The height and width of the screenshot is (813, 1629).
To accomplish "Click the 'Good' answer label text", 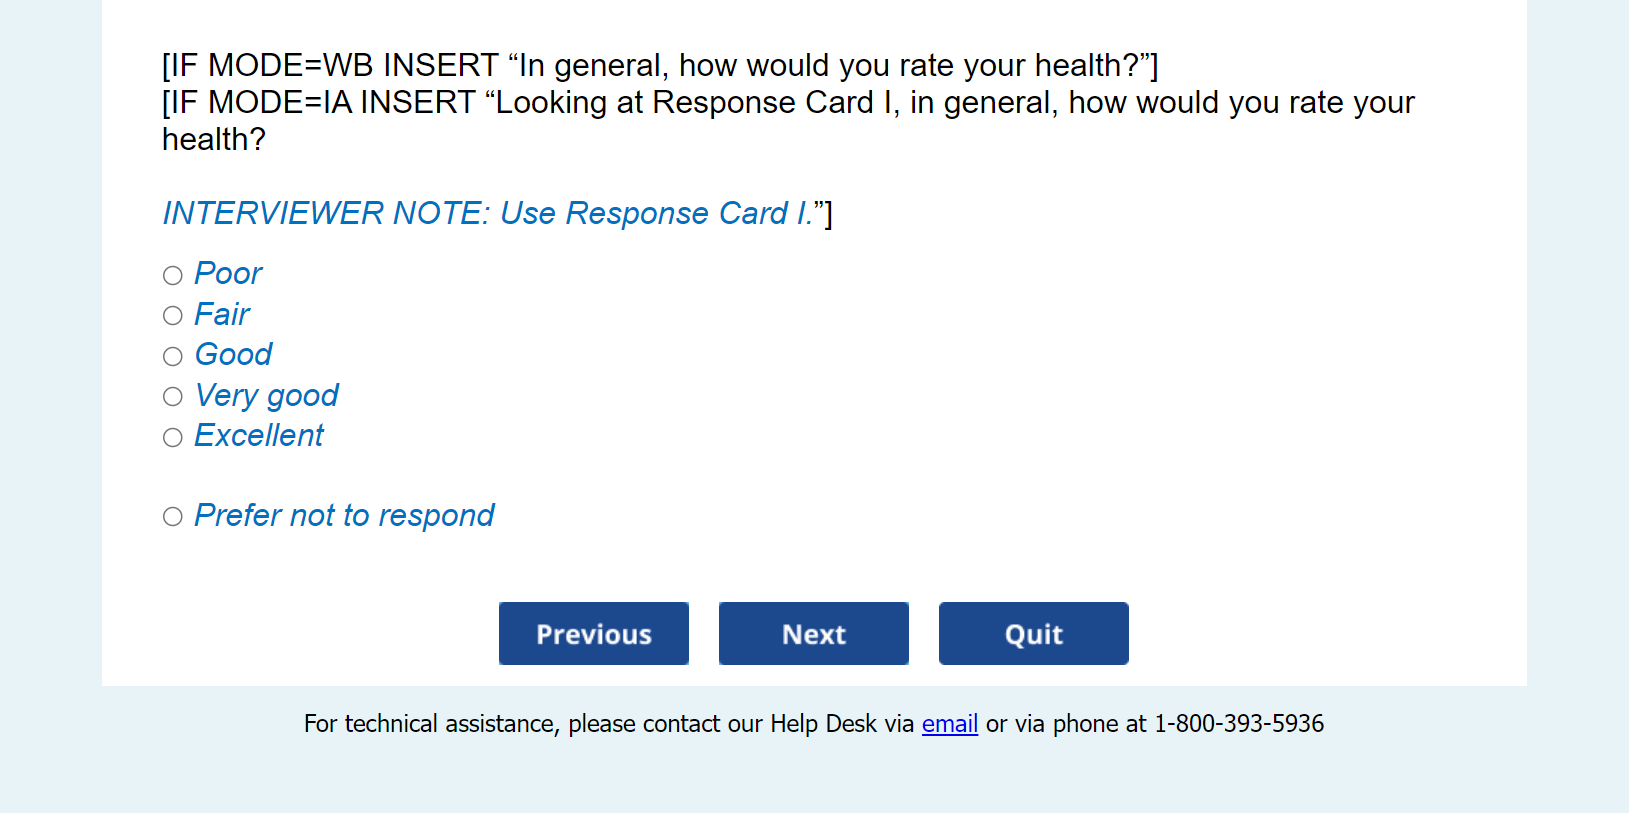I will click(x=233, y=355).
